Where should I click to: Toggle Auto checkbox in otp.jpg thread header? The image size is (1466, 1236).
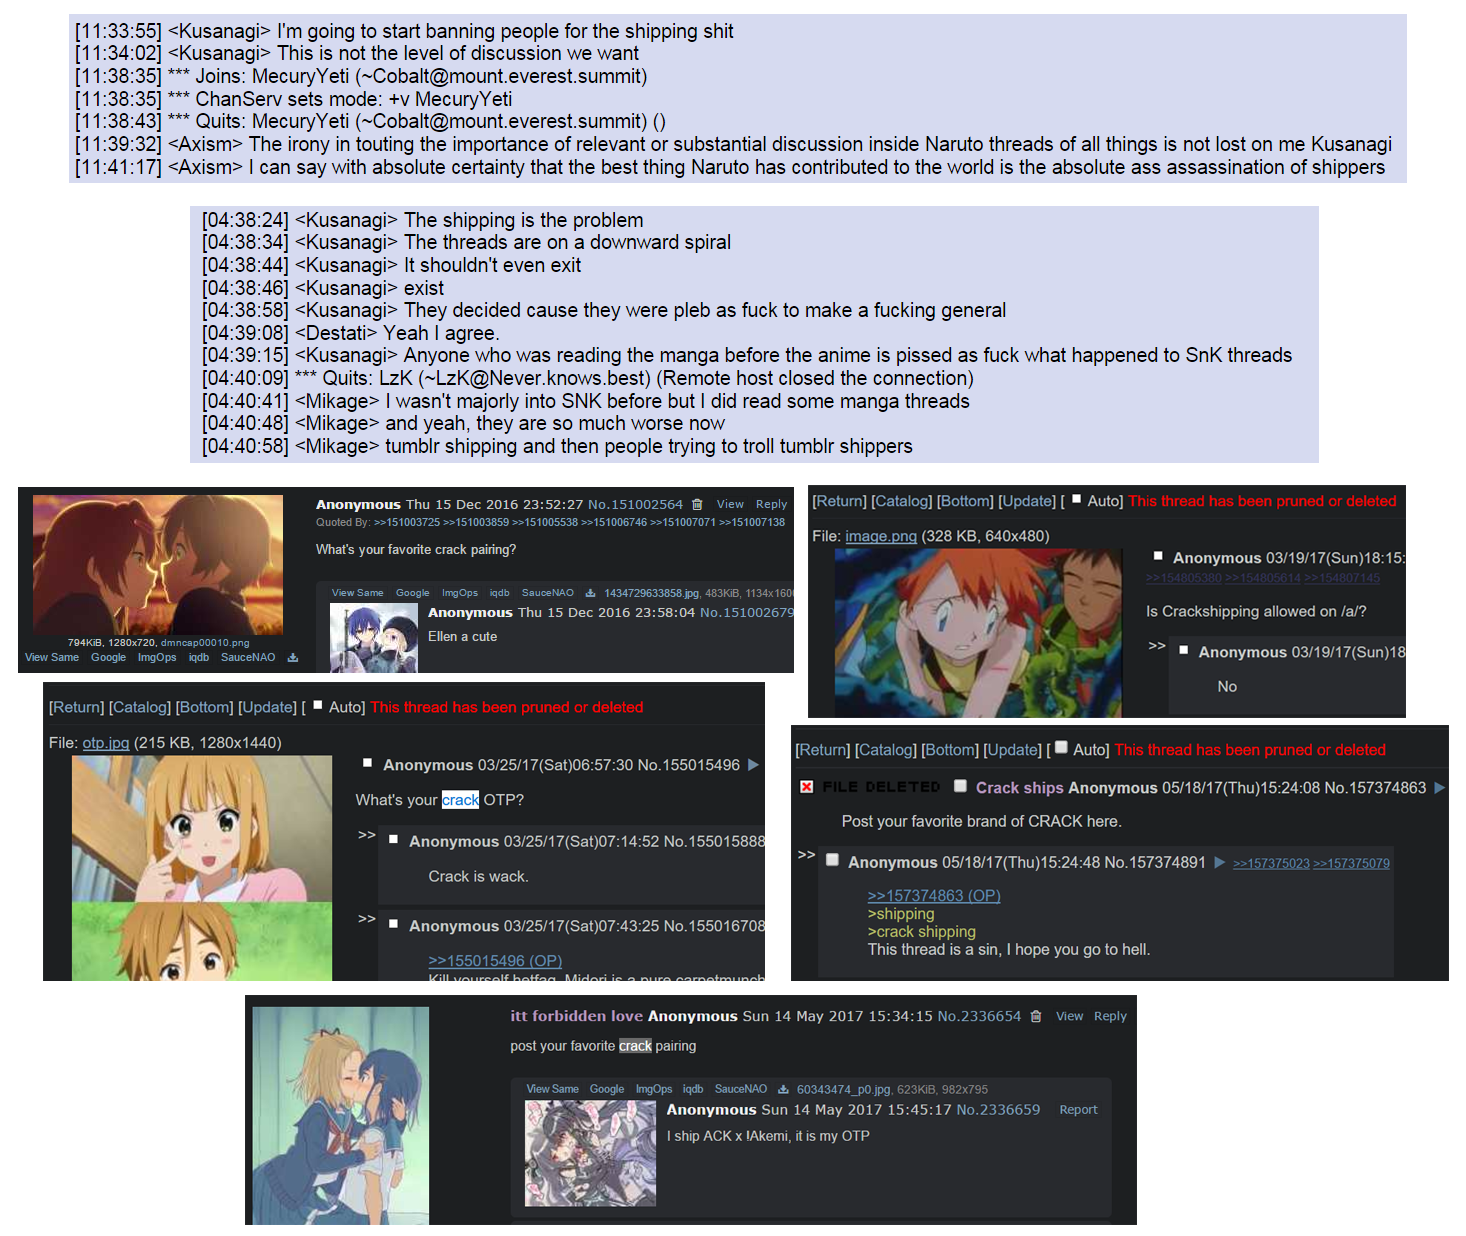[x=318, y=705]
